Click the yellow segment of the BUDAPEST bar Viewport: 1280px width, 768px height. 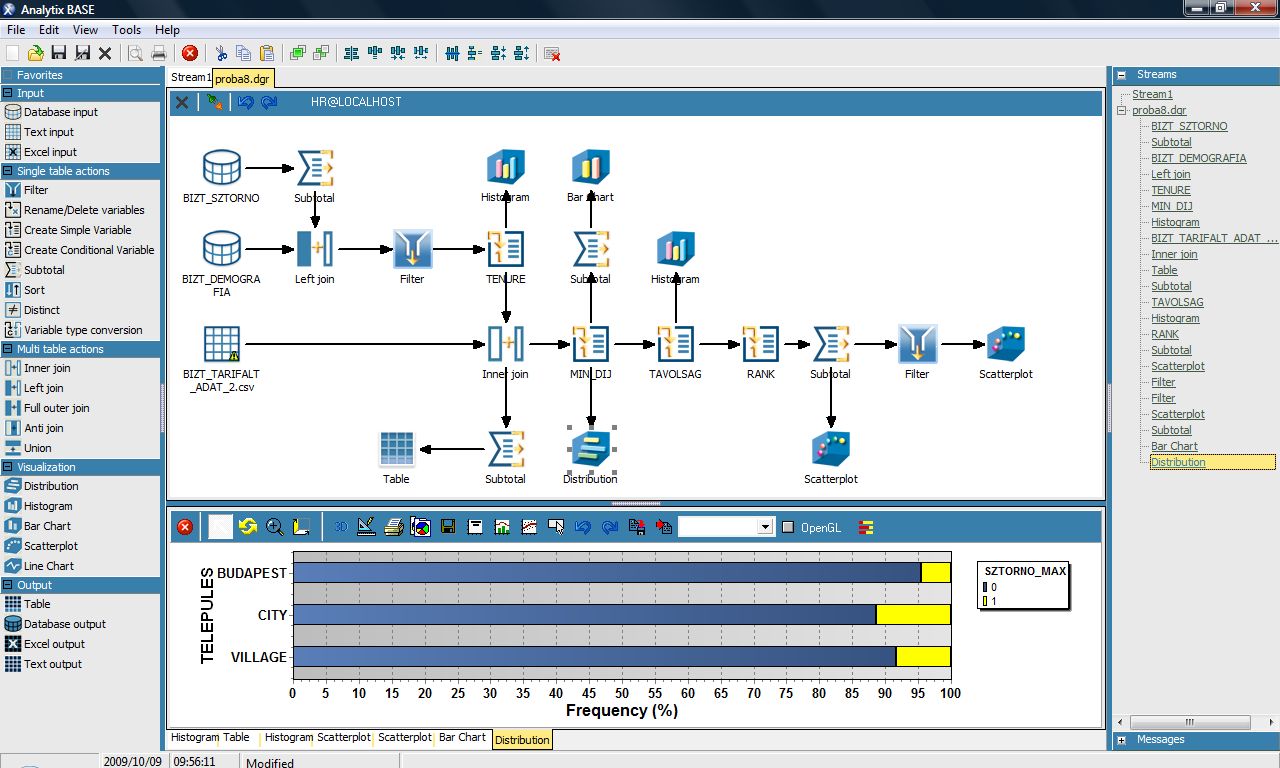(935, 573)
